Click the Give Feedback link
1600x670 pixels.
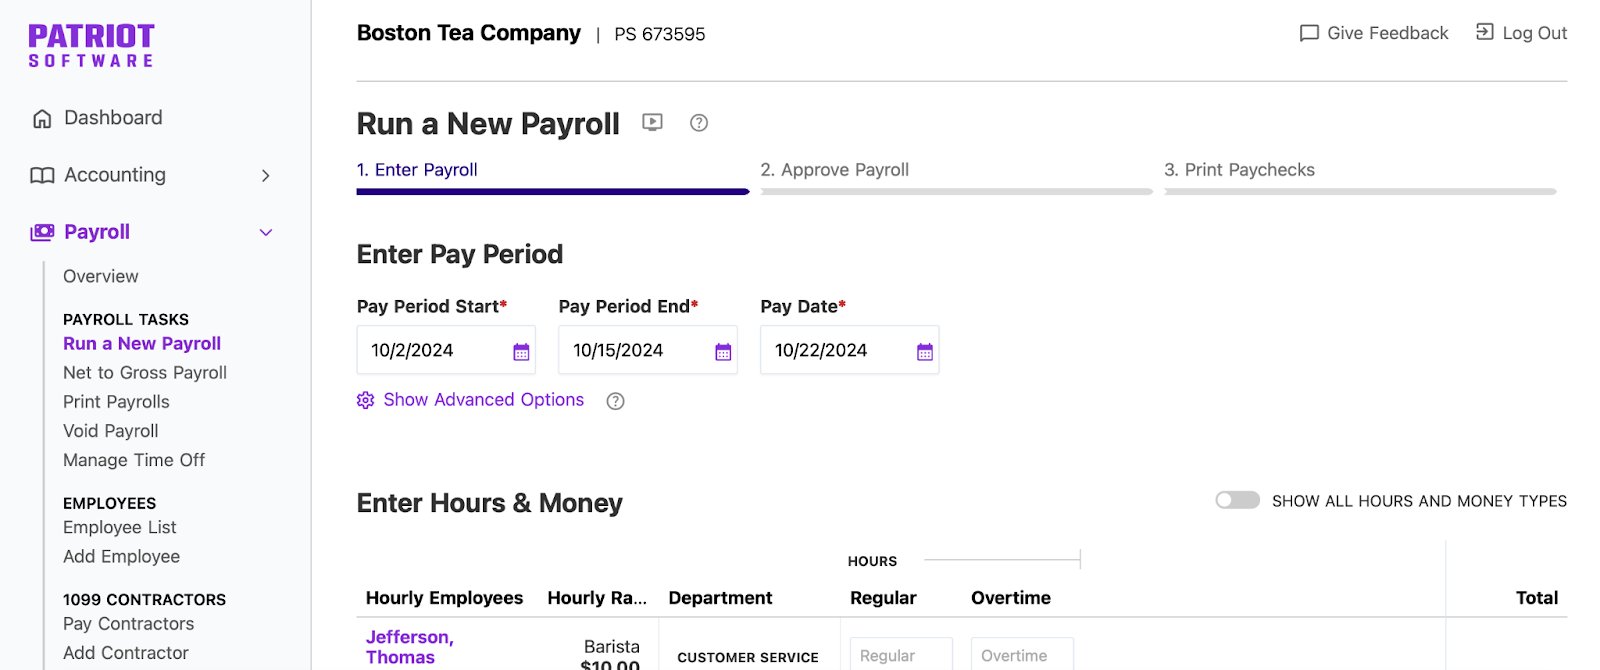1387,33
